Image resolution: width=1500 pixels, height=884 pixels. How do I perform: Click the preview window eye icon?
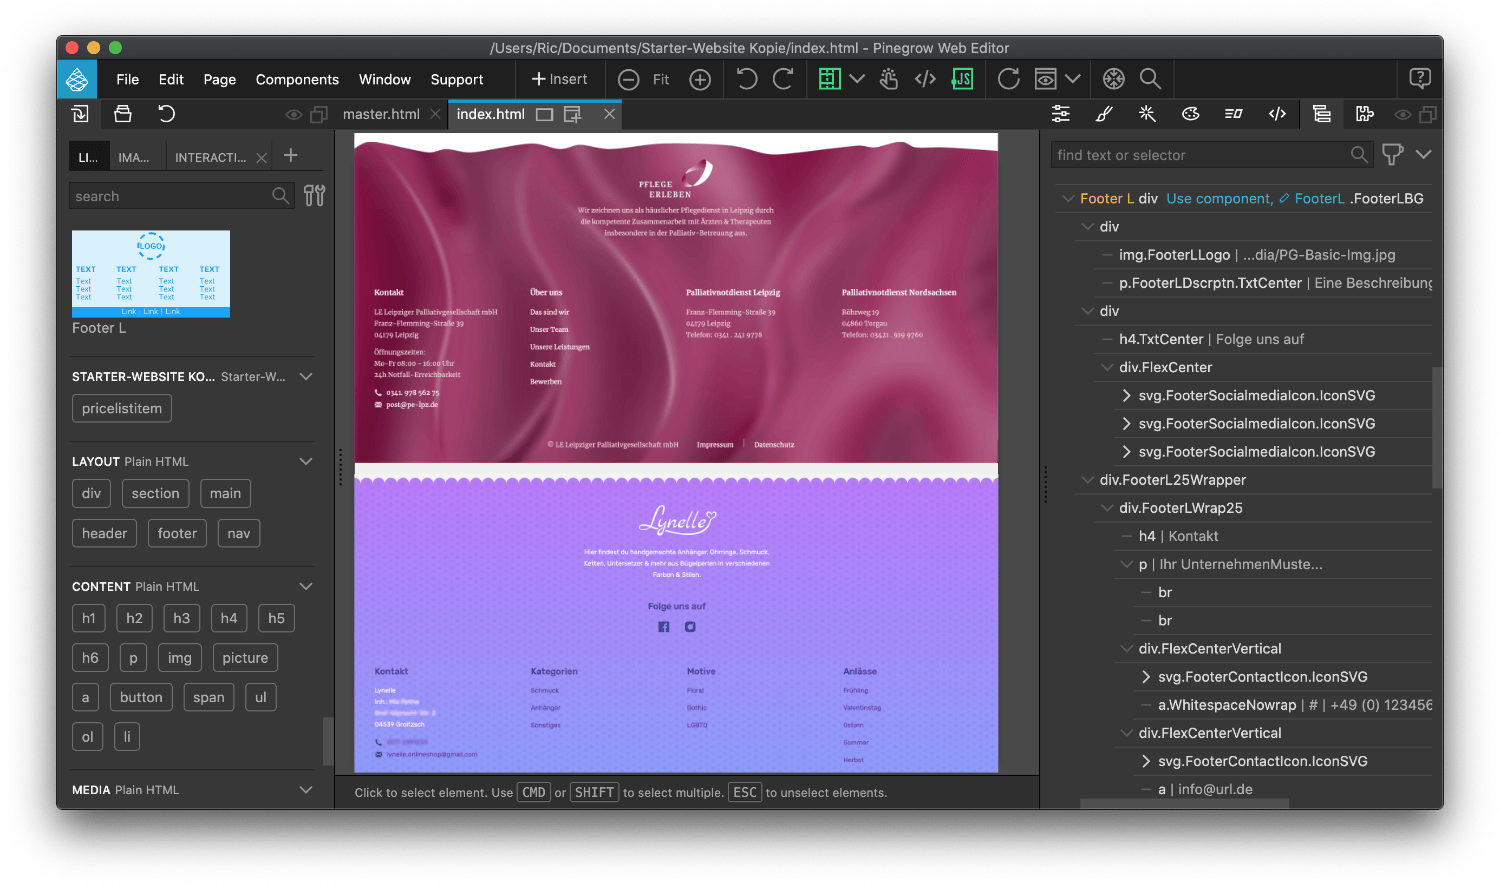tap(1046, 79)
